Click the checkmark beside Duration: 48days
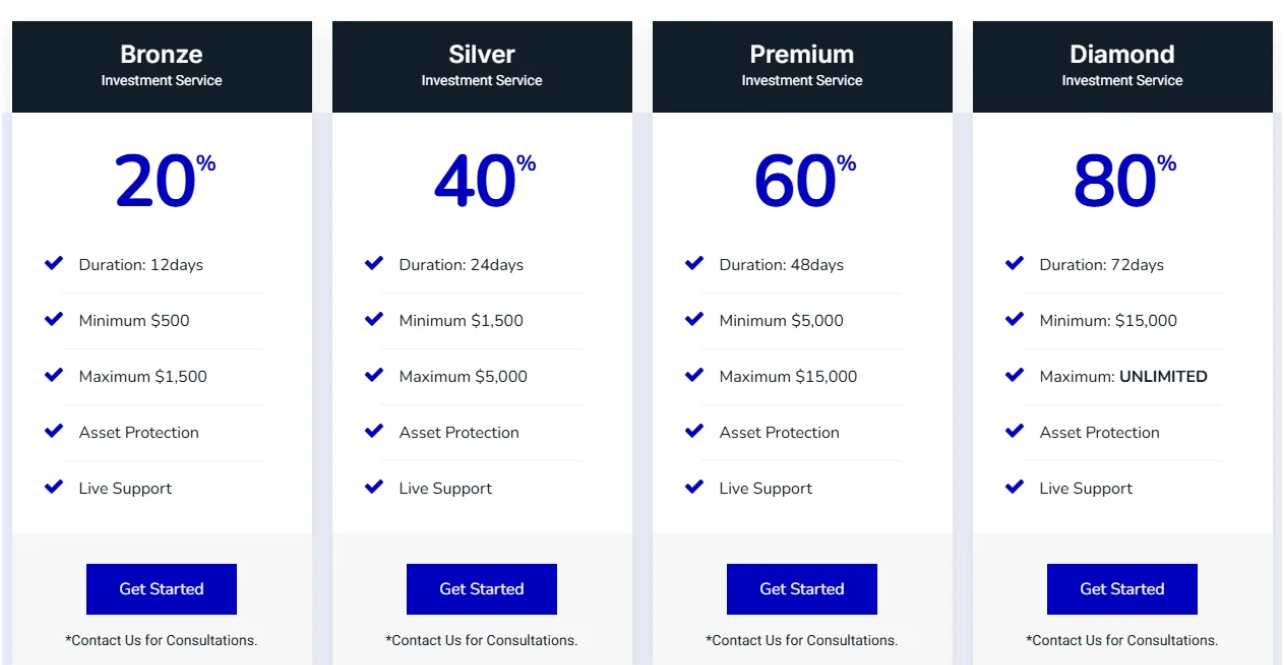 (x=694, y=264)
